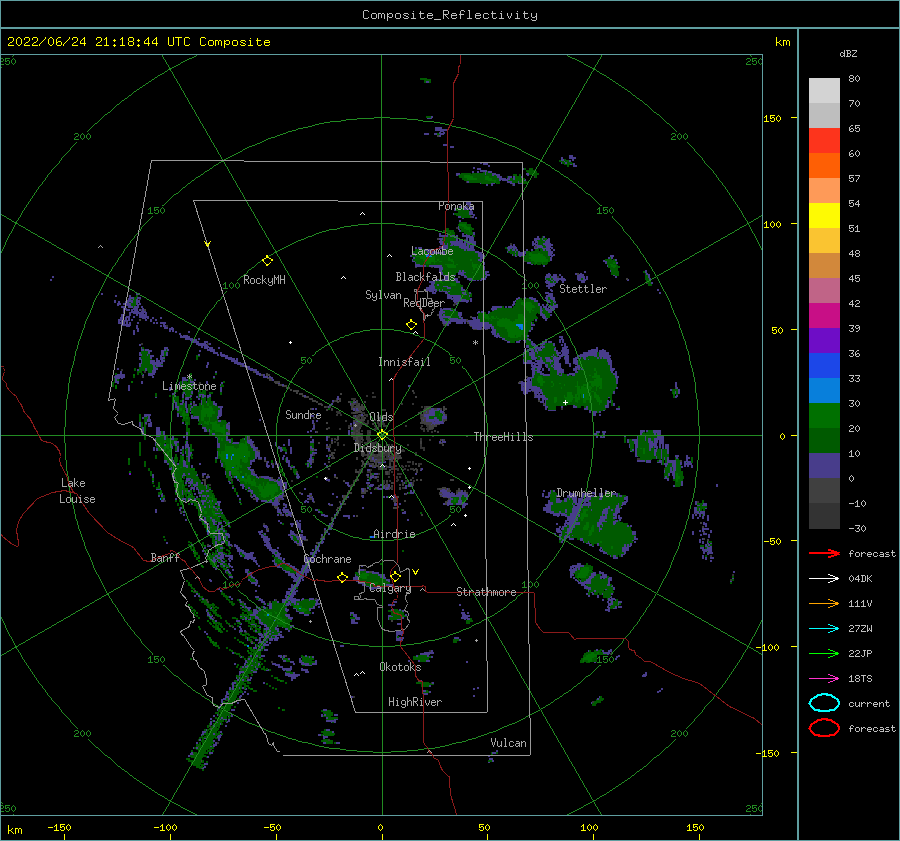The height and width of the screenshot is (841, 900).
Task: Click the yellow diamond marker over Calgary
Action: click(395, 576)
